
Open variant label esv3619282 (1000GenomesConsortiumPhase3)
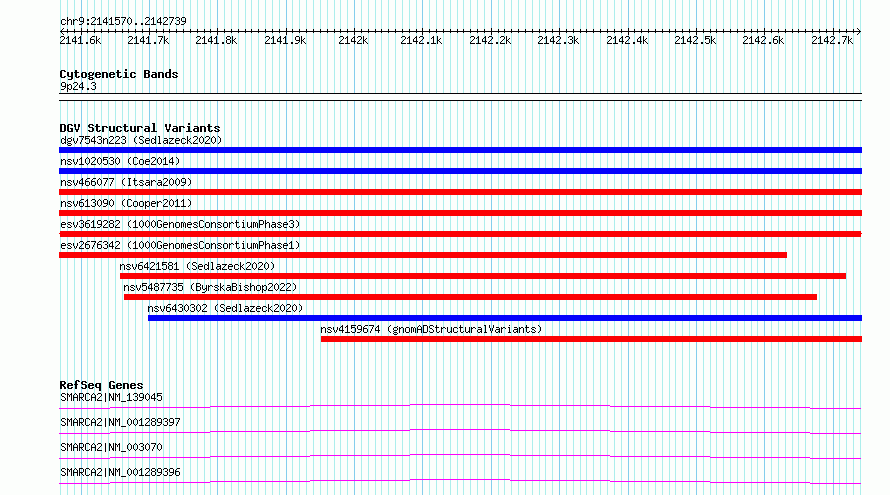(x=180, y=224)
